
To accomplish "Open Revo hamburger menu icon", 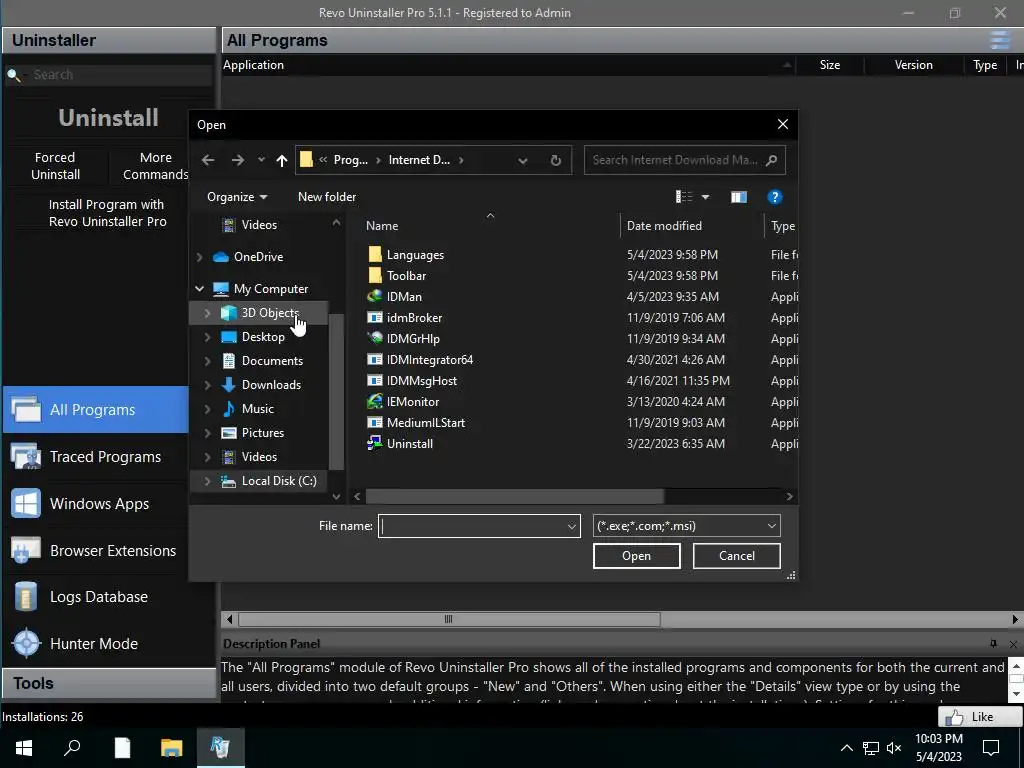I will click(1000, 40).
